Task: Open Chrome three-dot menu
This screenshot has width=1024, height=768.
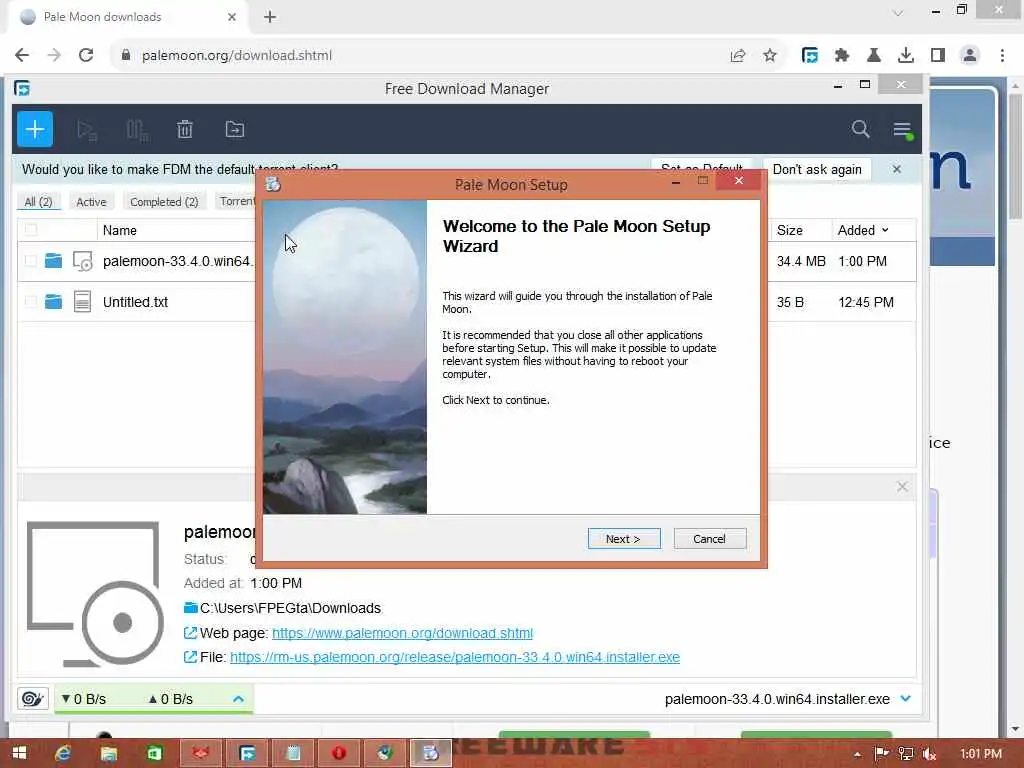Action: coord(1002,56)
